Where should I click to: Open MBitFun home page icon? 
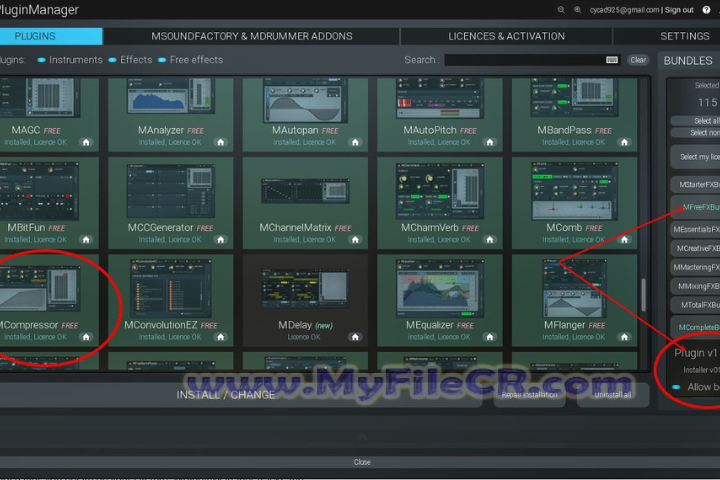86,240
